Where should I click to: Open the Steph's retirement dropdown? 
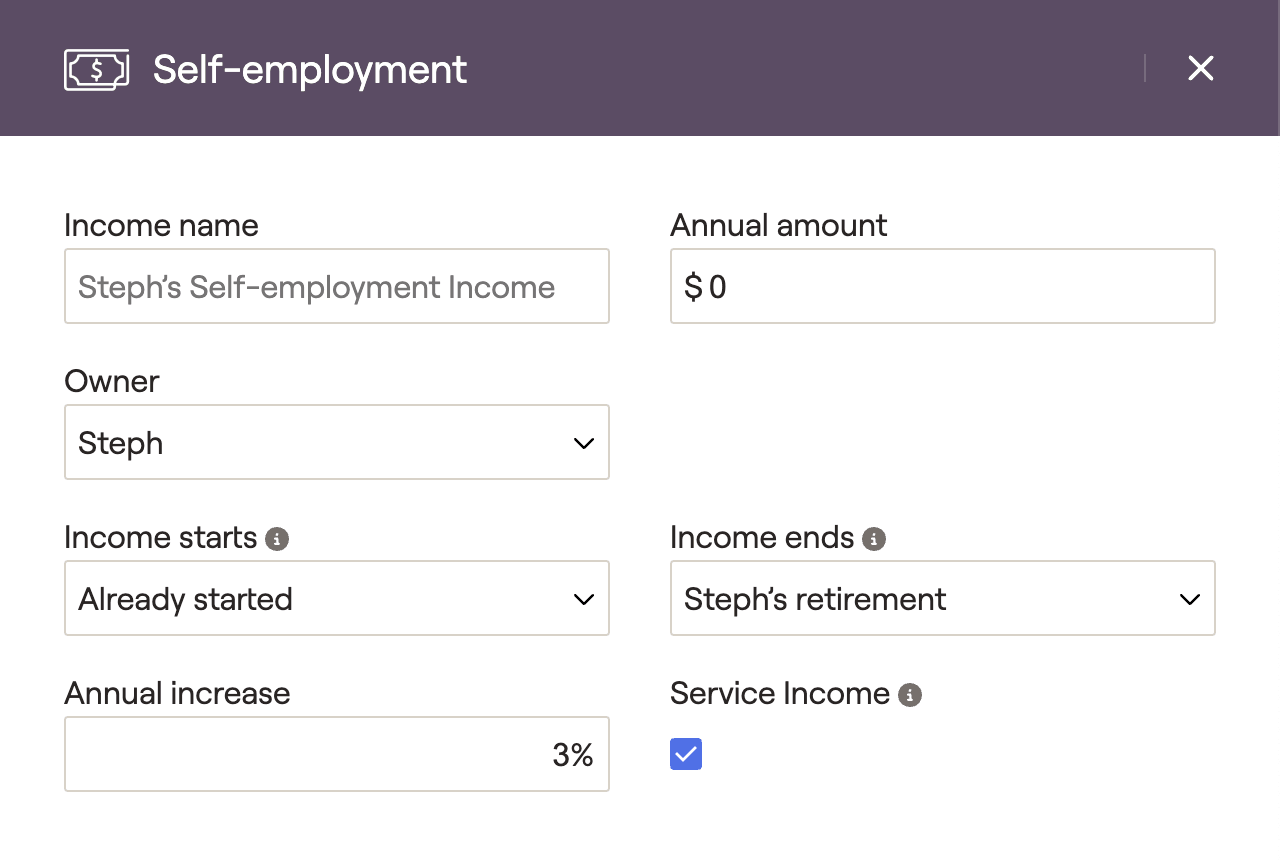tap(943, 598)
